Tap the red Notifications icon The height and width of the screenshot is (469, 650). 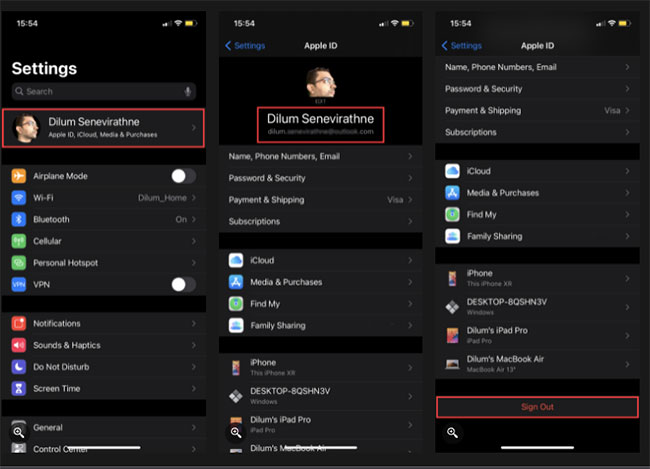pos(19,323)
